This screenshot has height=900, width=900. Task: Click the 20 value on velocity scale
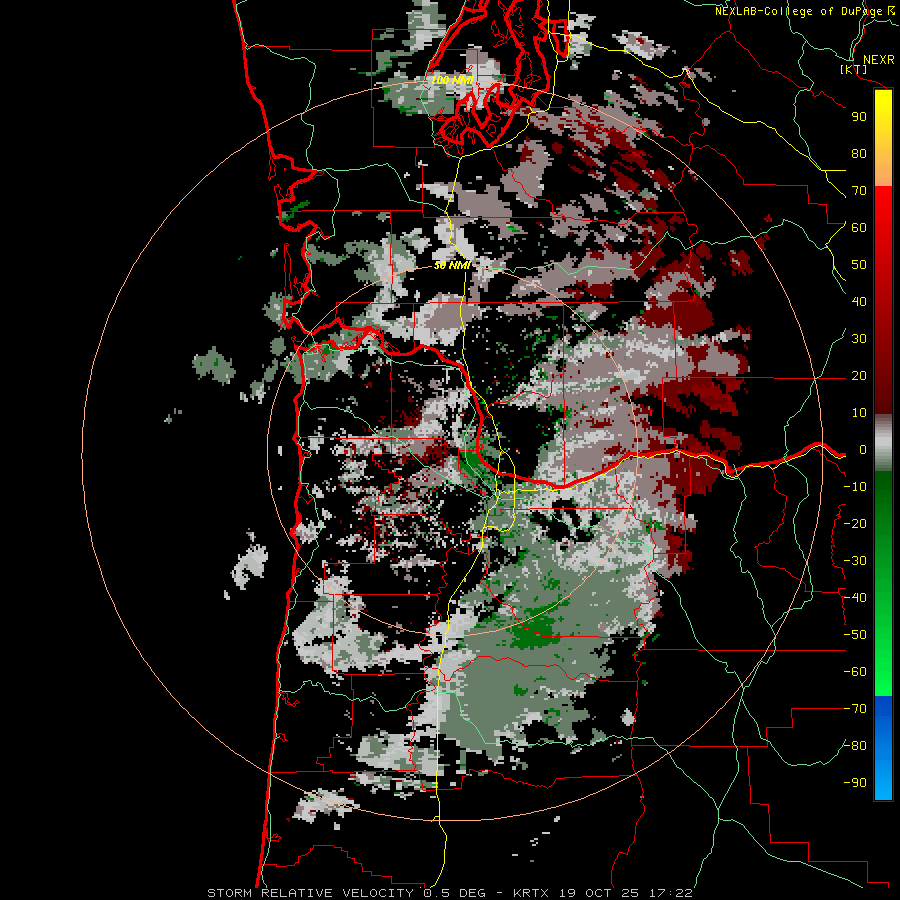pos(859,376)
